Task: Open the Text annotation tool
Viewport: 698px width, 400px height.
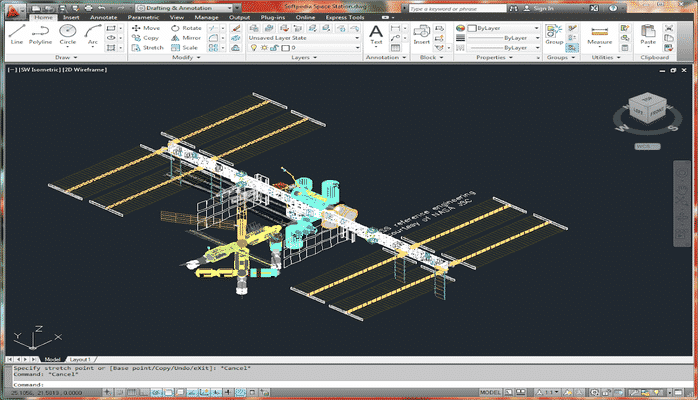Action: pos(376,34)
